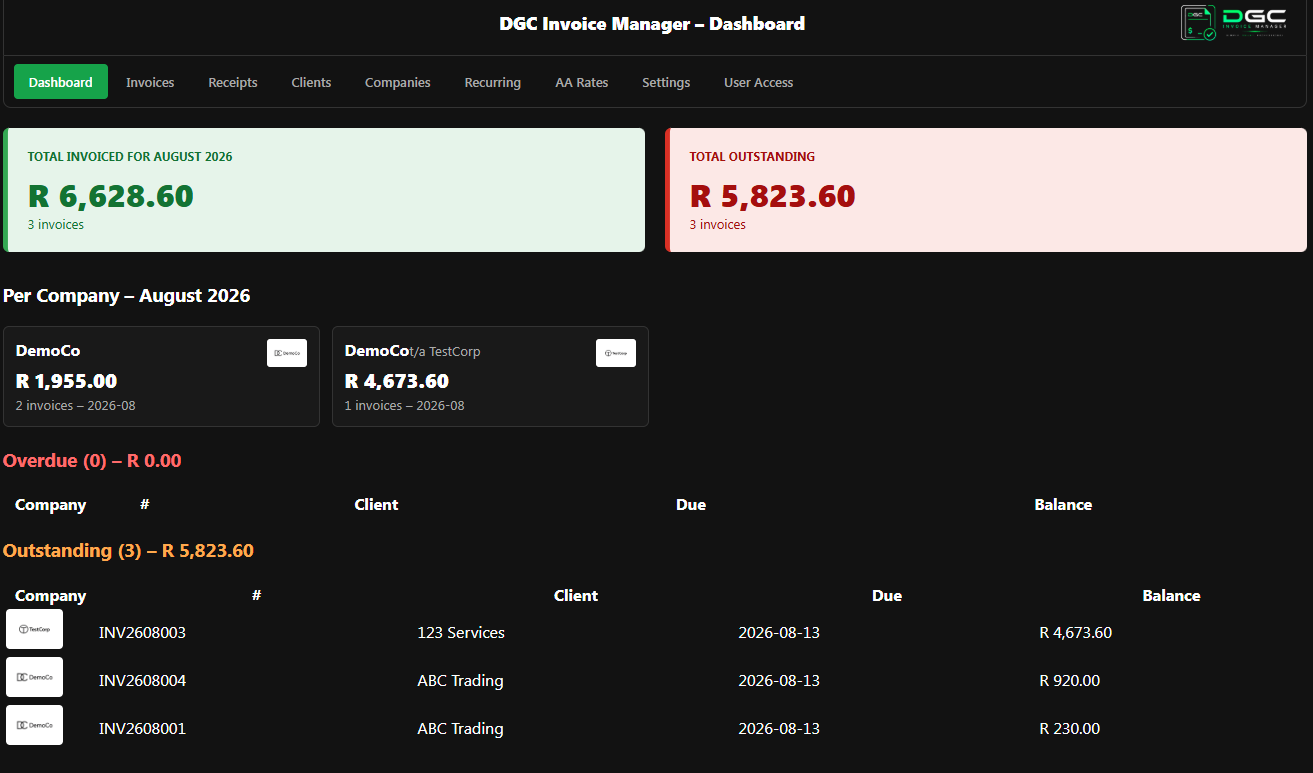The height and width of the screenshot is (773, 1313).
Task: Click the DGC Invoice Manager – Dashboard title
Action: [x=652, y=24]
